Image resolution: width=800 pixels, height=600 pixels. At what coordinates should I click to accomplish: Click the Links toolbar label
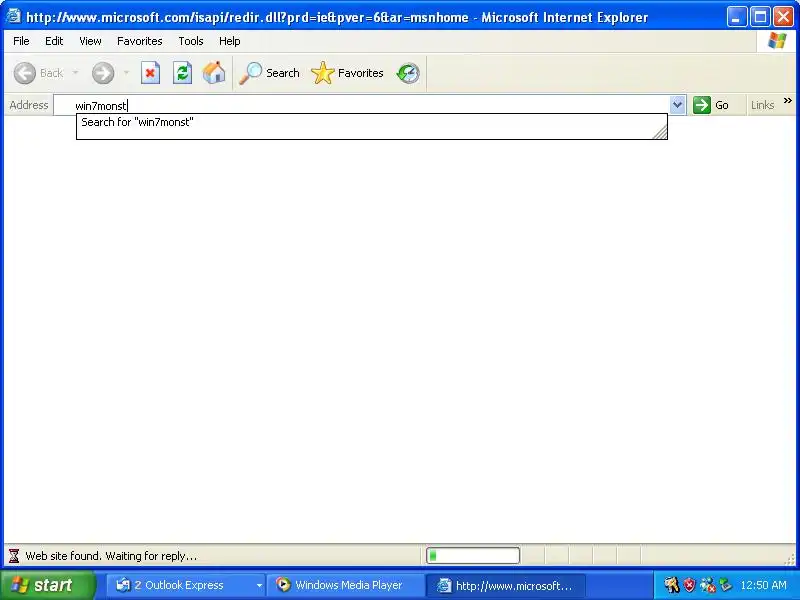pyautogui.click(x=762, y=105)
